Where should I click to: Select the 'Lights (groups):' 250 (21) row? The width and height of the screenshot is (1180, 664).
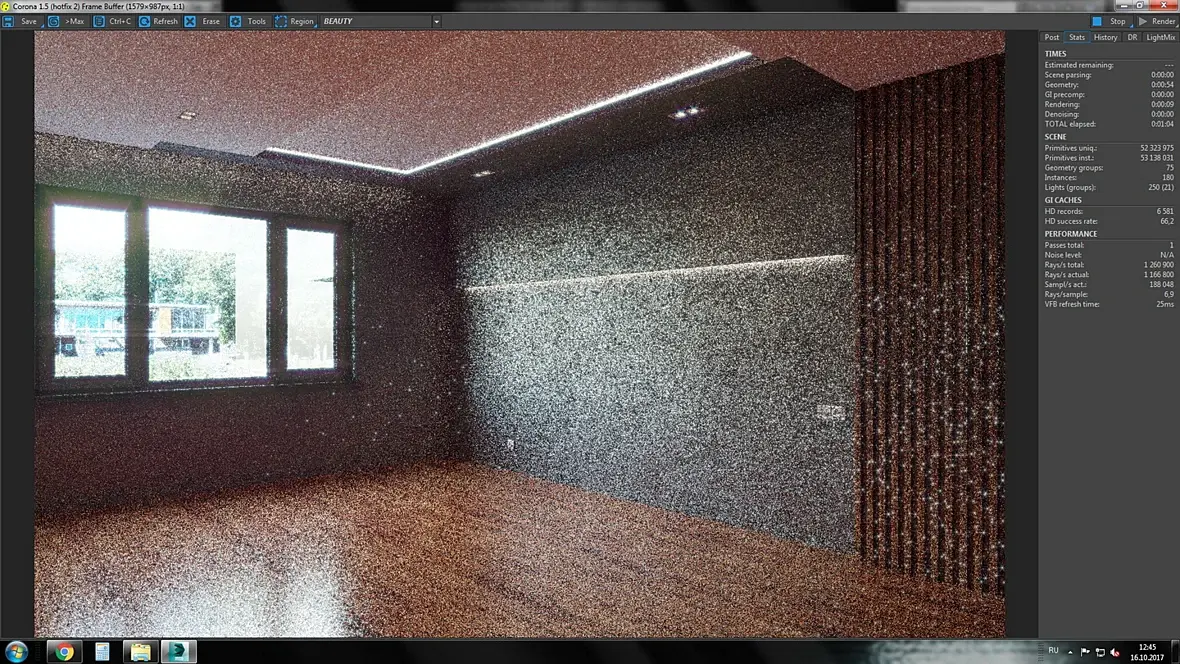pyautogui.click(x=1109, y=187)
